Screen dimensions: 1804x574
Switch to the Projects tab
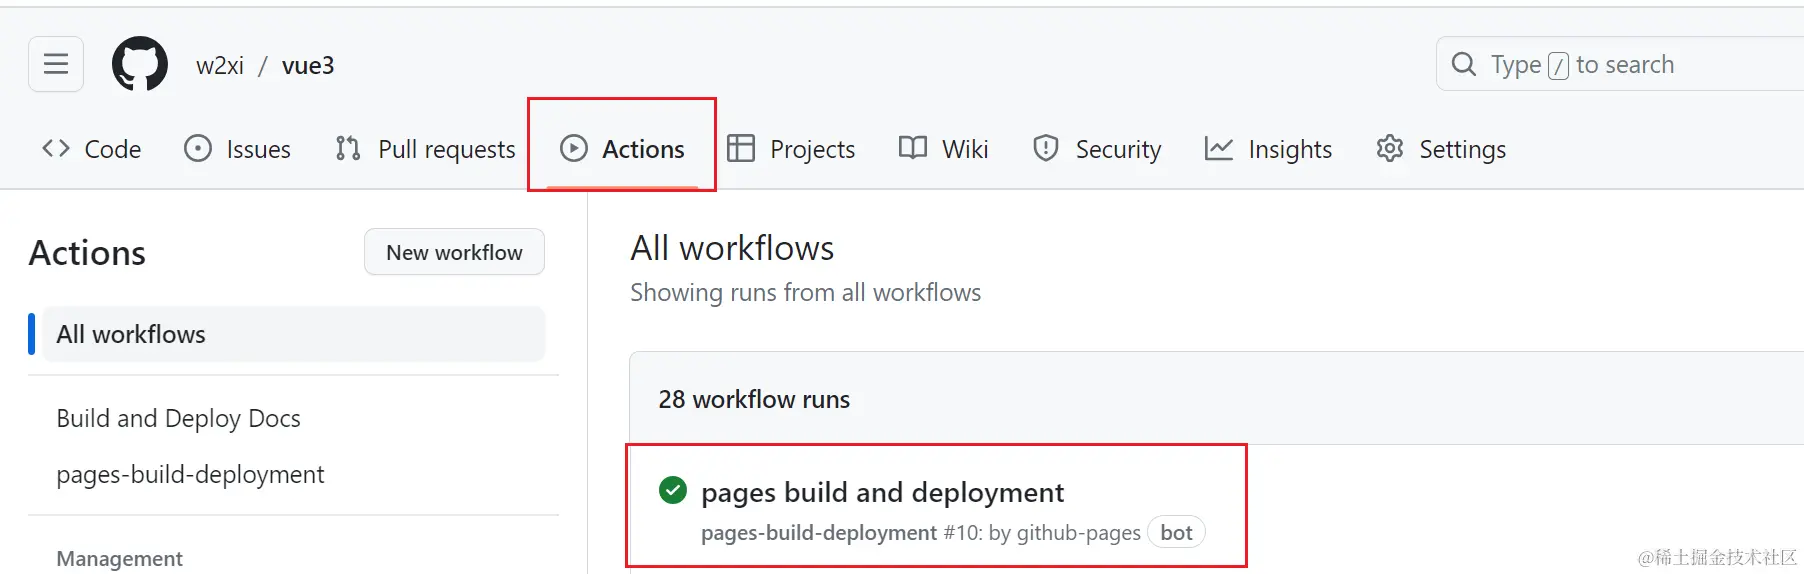click(791, 149)
